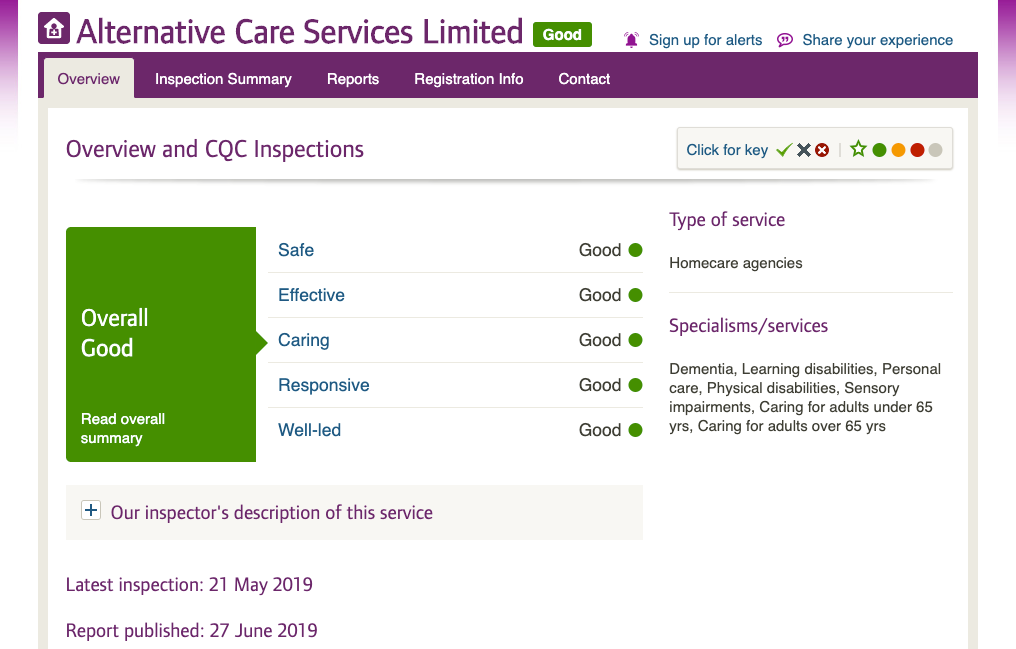Click the green star outstanding icon
Image resolution: width=1016 pixels, height=649 pixels.
859,149
